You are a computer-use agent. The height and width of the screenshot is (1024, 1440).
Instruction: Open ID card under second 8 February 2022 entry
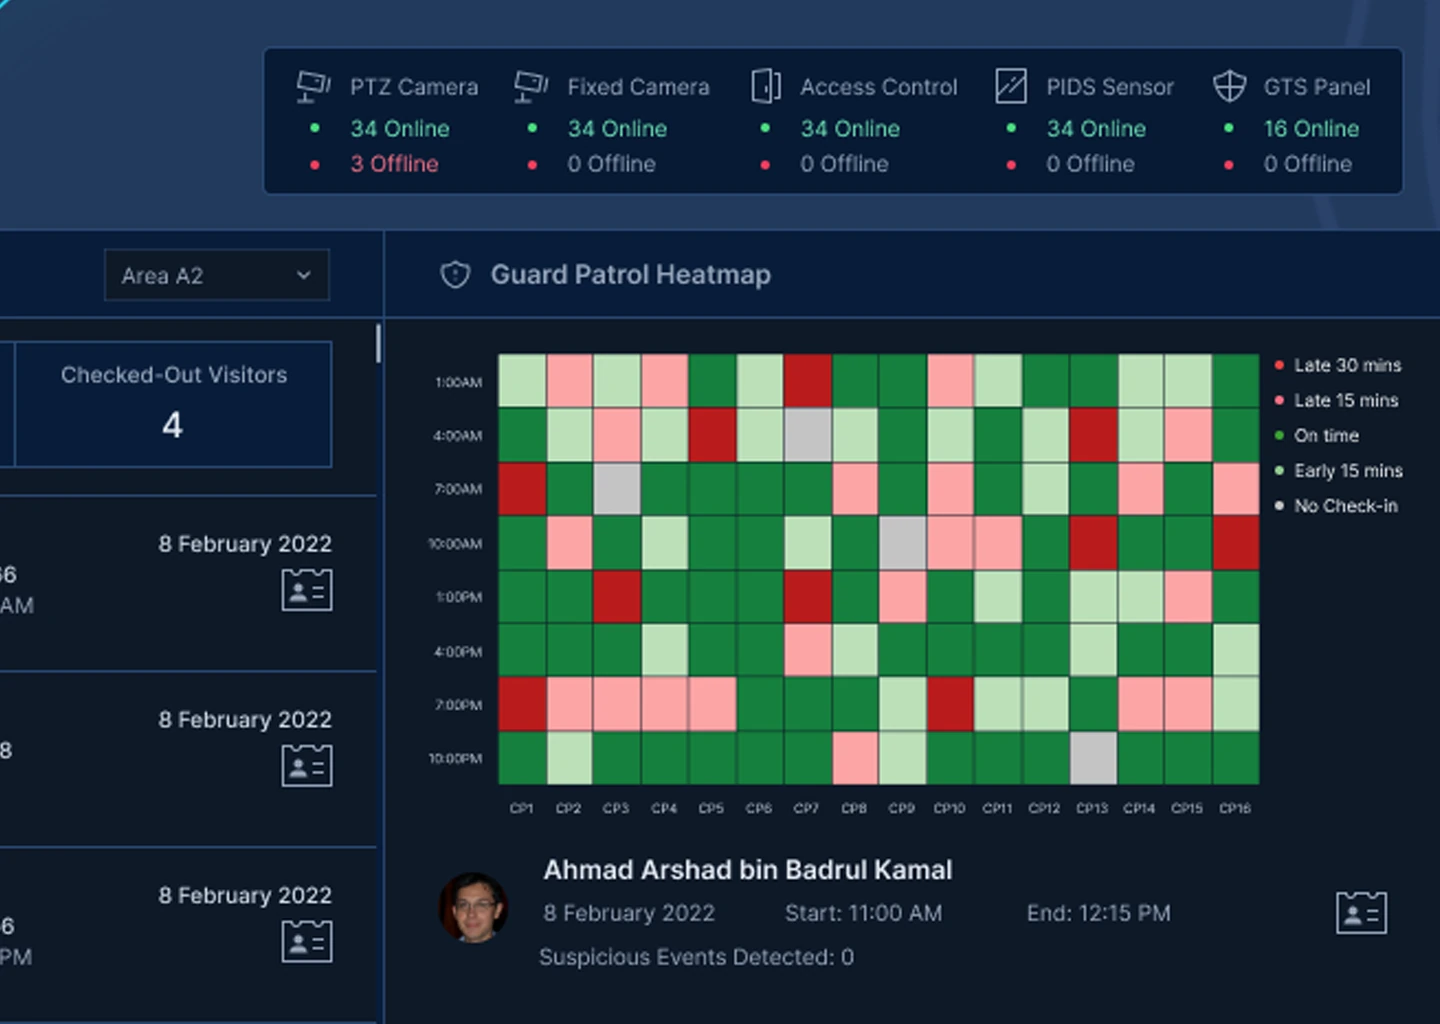[307, 766]
